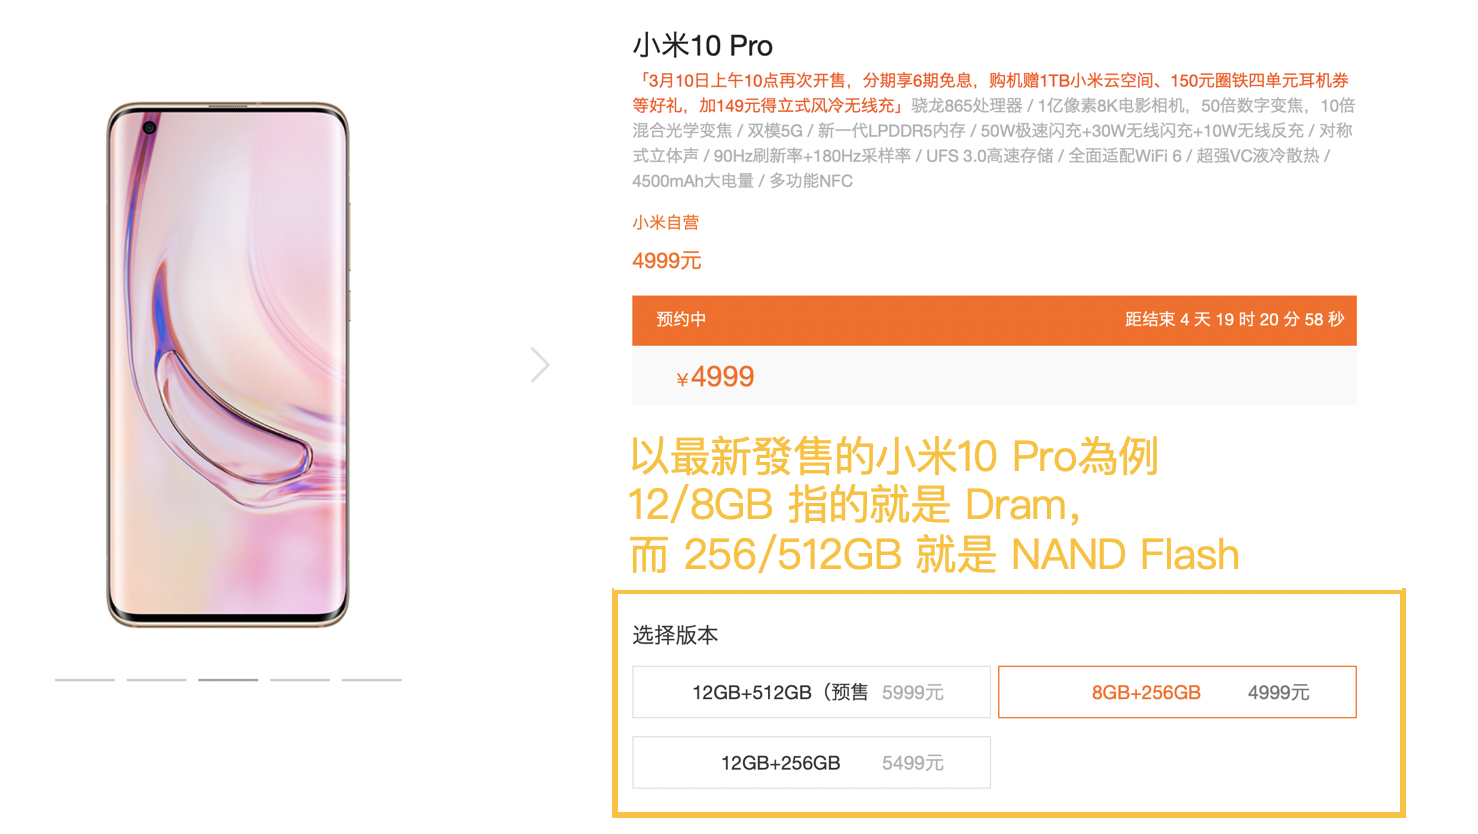
Task: Open the 小米10 Pro product title
Action: coord(702,46)
